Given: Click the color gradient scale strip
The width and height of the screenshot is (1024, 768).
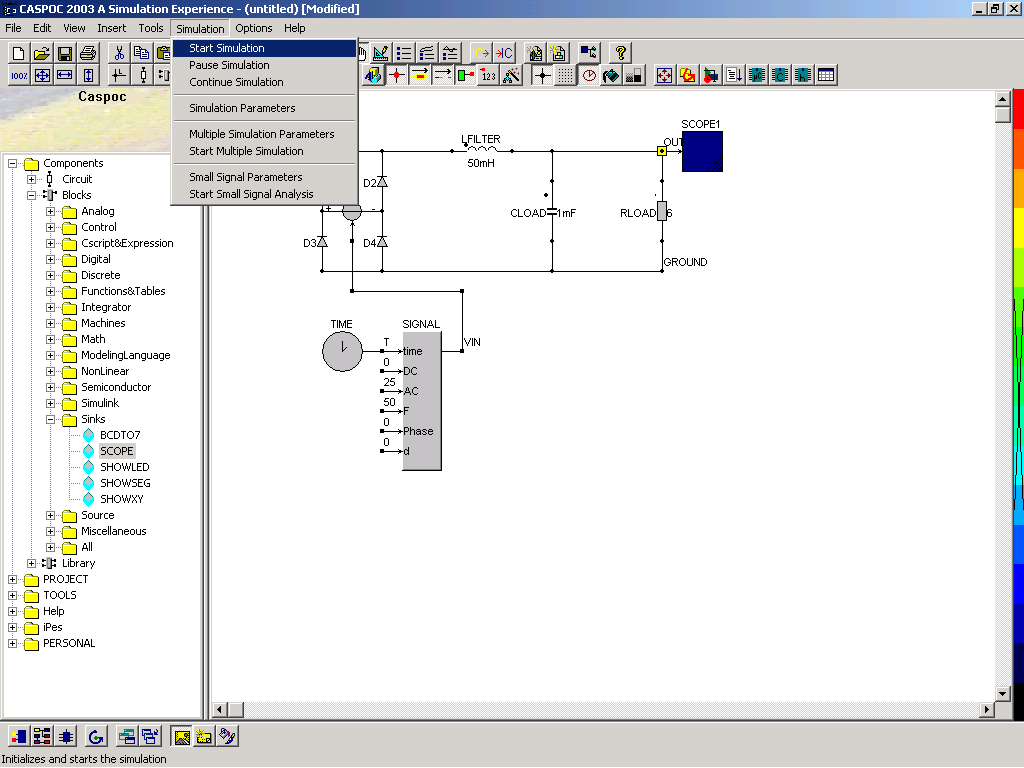Looking at the screenshot, I should click(1018, 405).
